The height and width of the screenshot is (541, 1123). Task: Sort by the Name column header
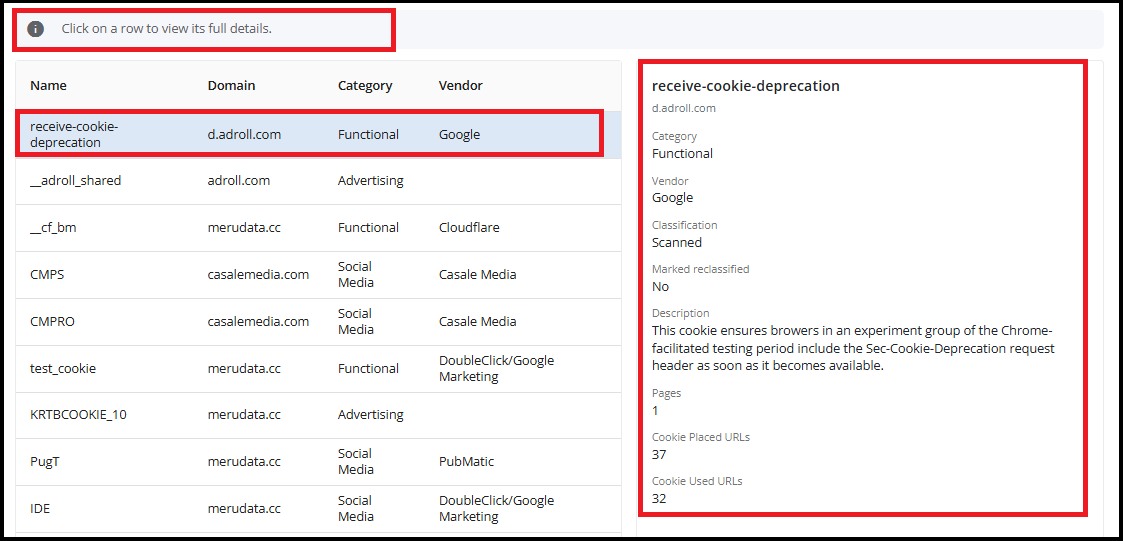coord(48,85)
